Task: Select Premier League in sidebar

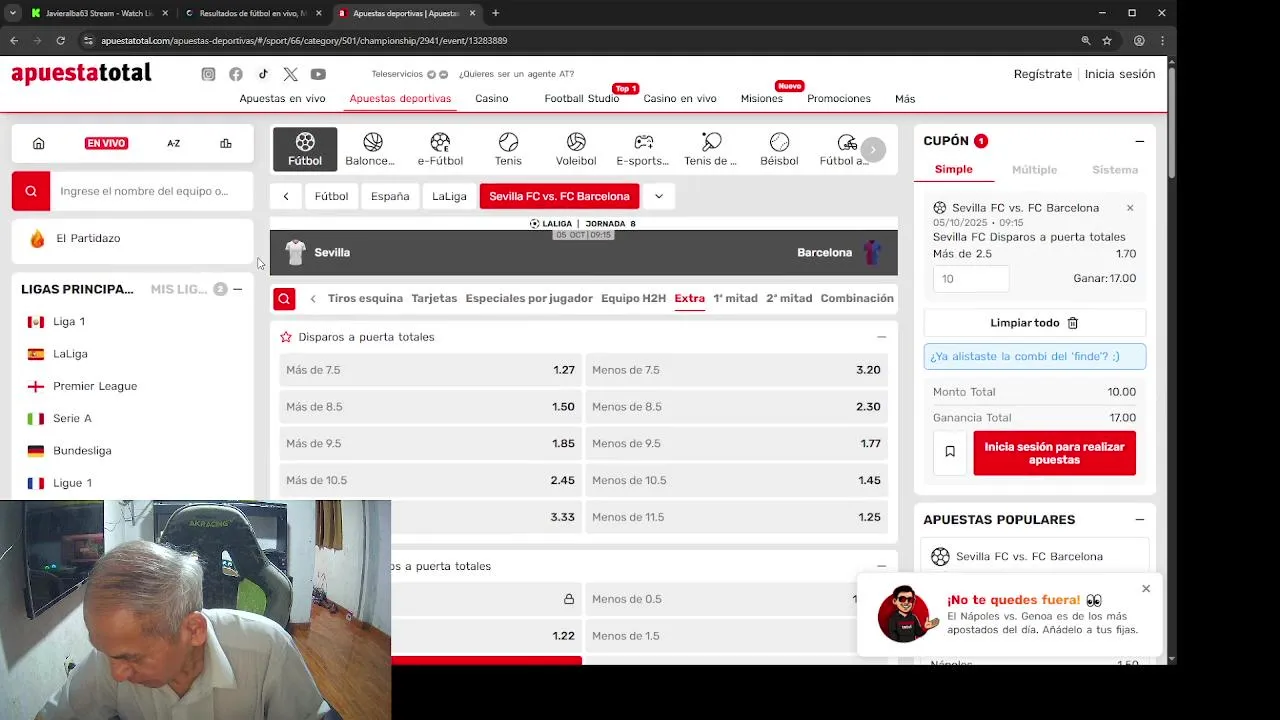Action: point(95,386)
